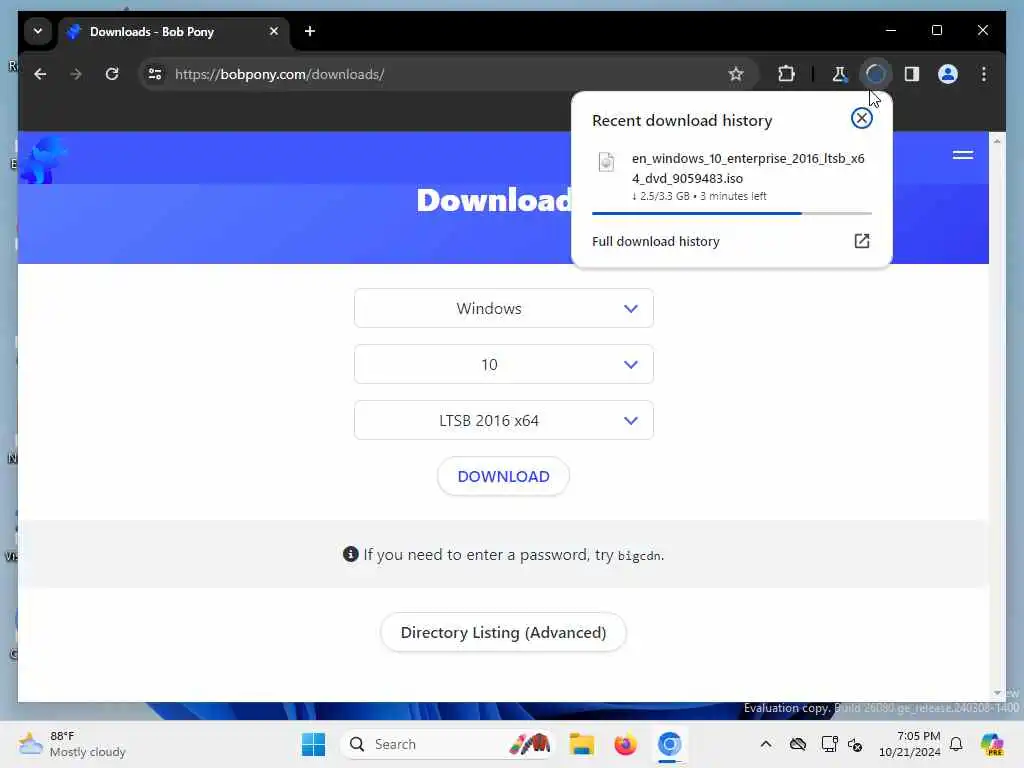Click the page vertical scrollbar
This screenshot has width=1024, height=768.
pos(997,418)
